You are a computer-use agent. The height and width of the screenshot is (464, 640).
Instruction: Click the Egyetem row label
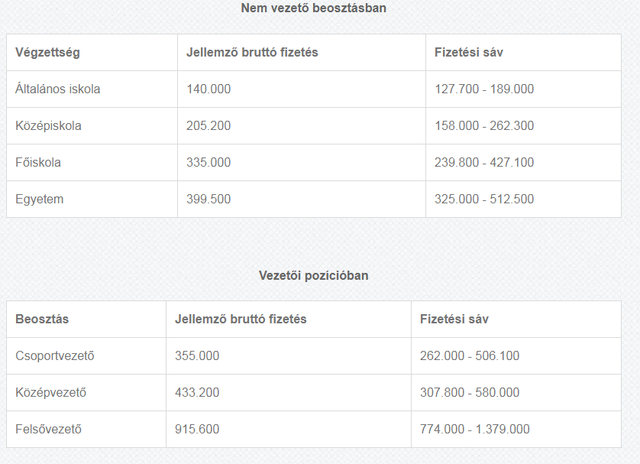click(40, 199)
